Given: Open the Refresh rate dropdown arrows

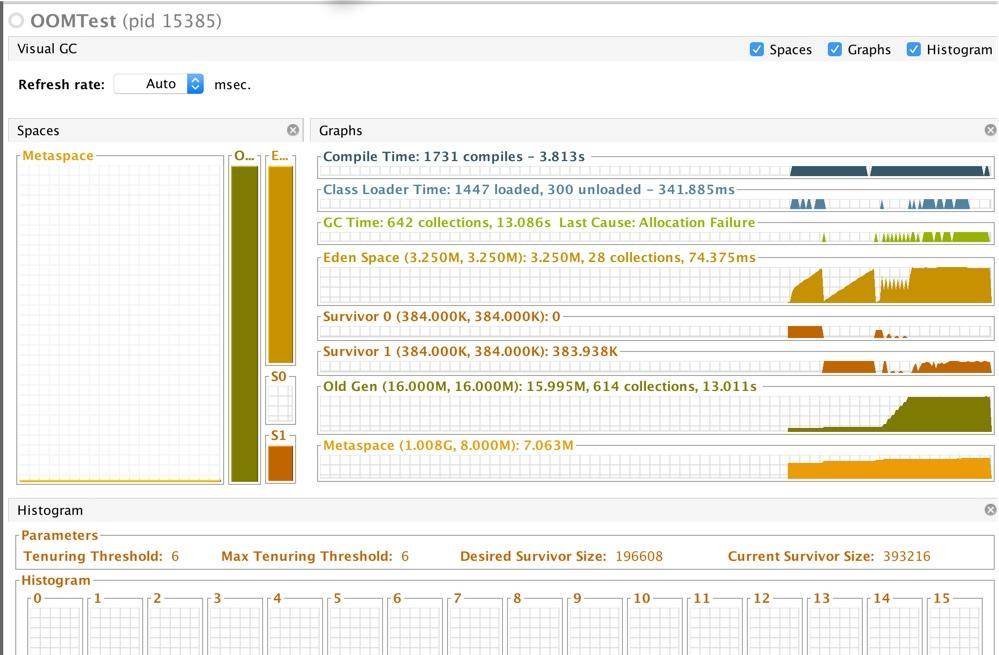Looking at the screenshot, I should 195,84.
